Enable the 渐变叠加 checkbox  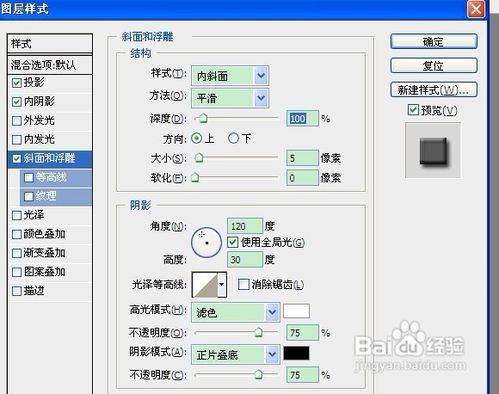pos(17,253)
